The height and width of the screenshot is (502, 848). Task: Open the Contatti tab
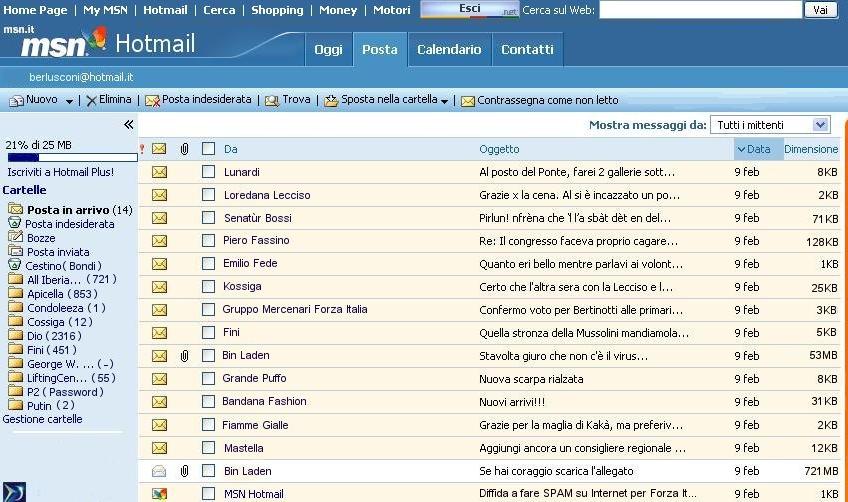pos(527,50)
